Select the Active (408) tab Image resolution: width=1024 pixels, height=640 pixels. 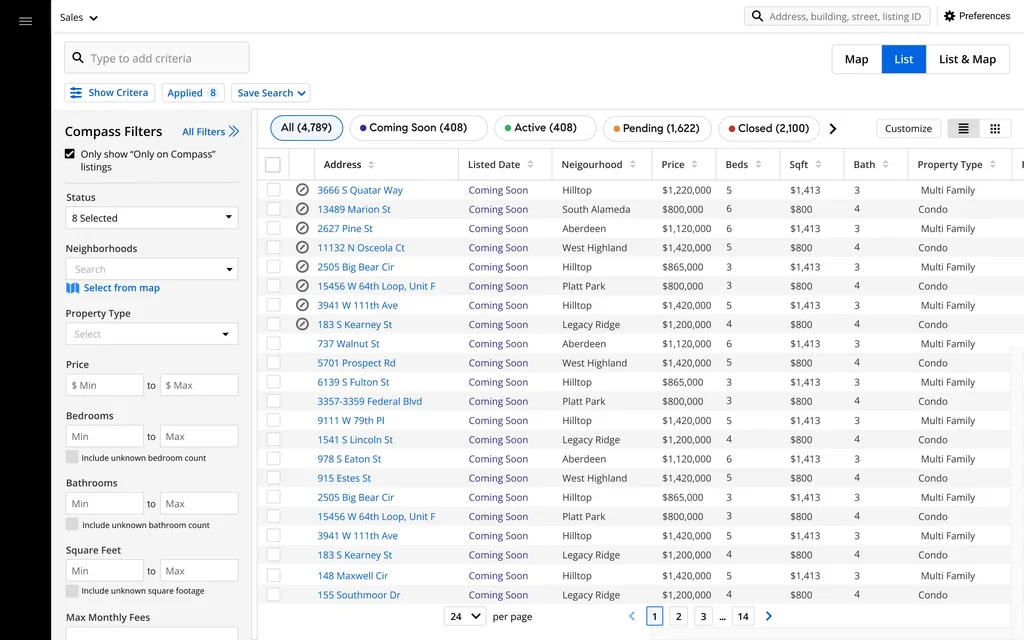pyautogui.click(x=545, y=128)
